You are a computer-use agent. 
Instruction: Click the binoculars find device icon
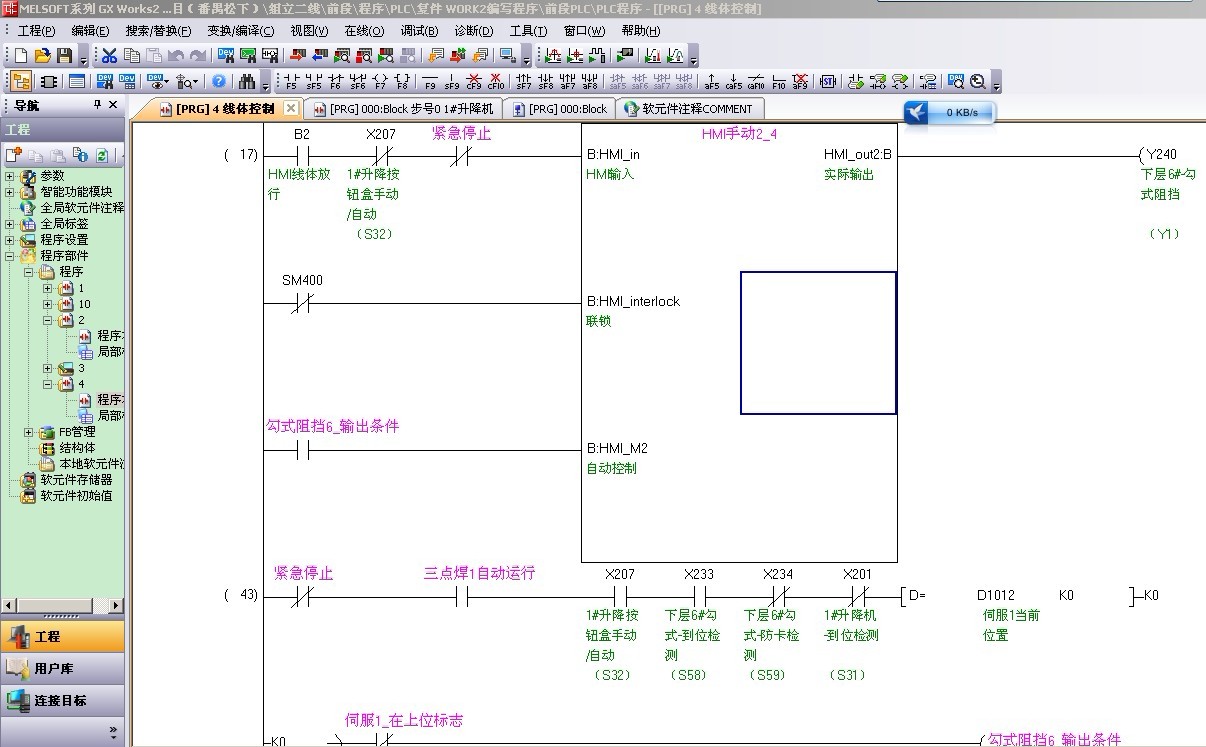(x=246, y=82)
